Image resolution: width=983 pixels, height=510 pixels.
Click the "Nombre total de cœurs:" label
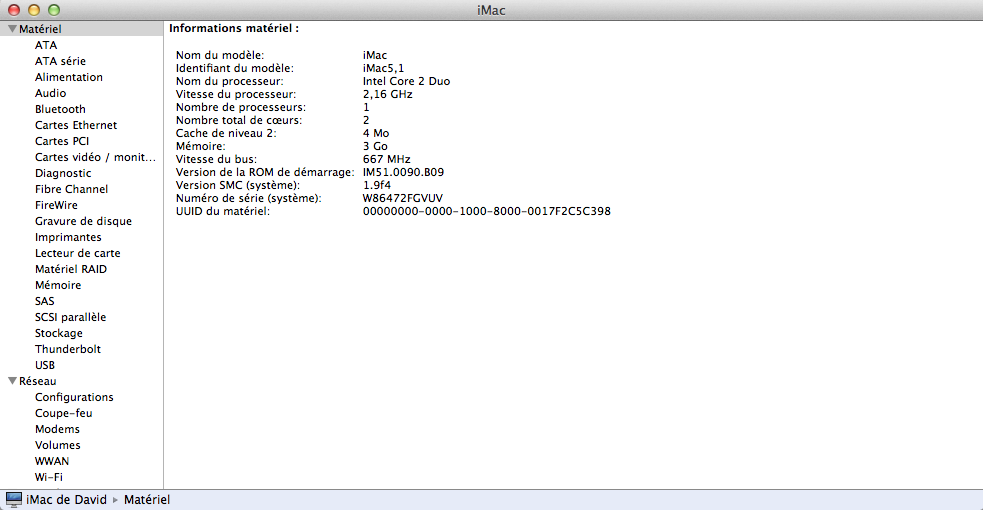pos(239,120)
